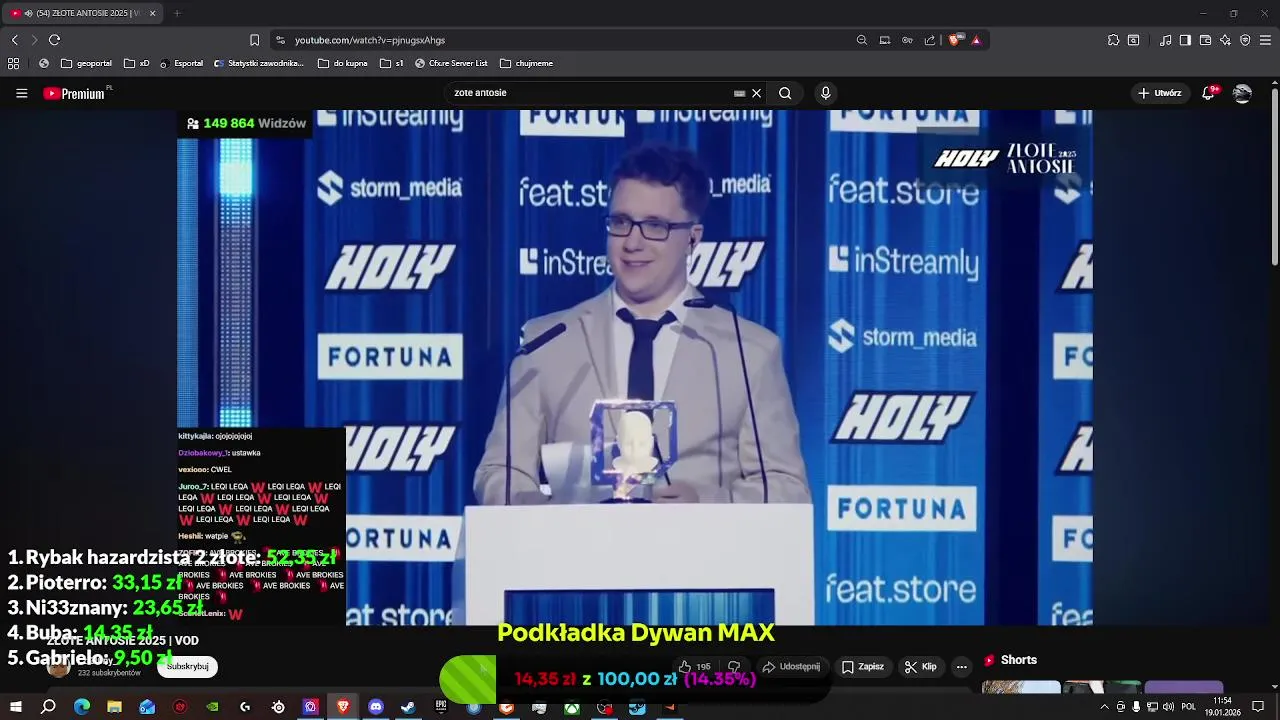
Task: Open the Brave Rewards triangle icon
Action: [x=976, y=40]
